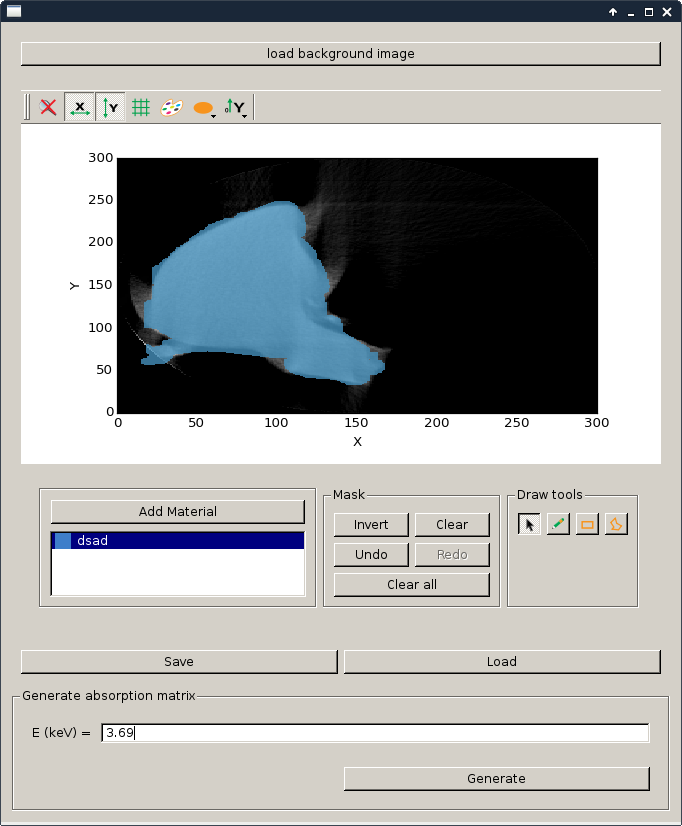Image resolution: width=682 pixels, height=826 pixels.
Task: Toggle the plot grid icon
Action: (141, 107)
